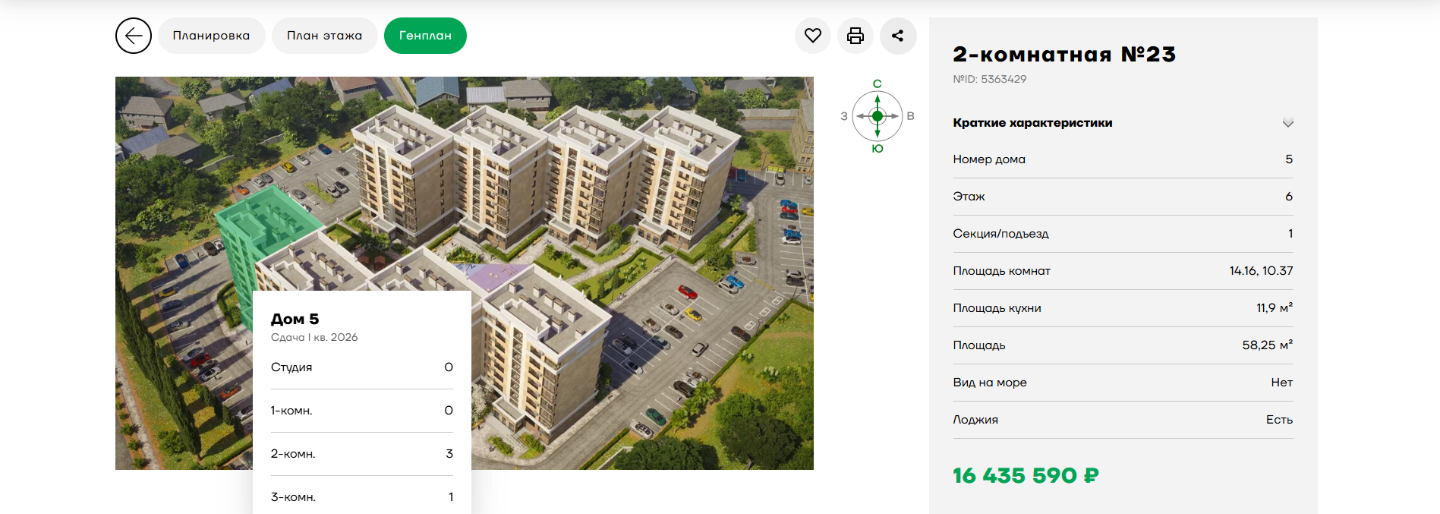Click the Краткие характеристики section heading
The width and height of the screenshot is (1440, 514).
(x=1032, y=123)
